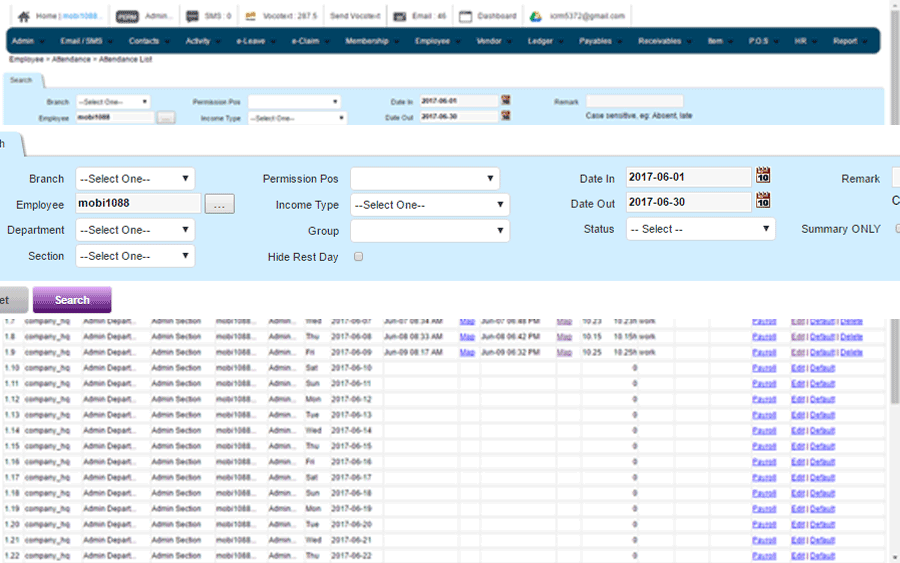Screen dimensions: 900x563
Task: Click the table scrollbar down arrow
Action: (895, 557)
